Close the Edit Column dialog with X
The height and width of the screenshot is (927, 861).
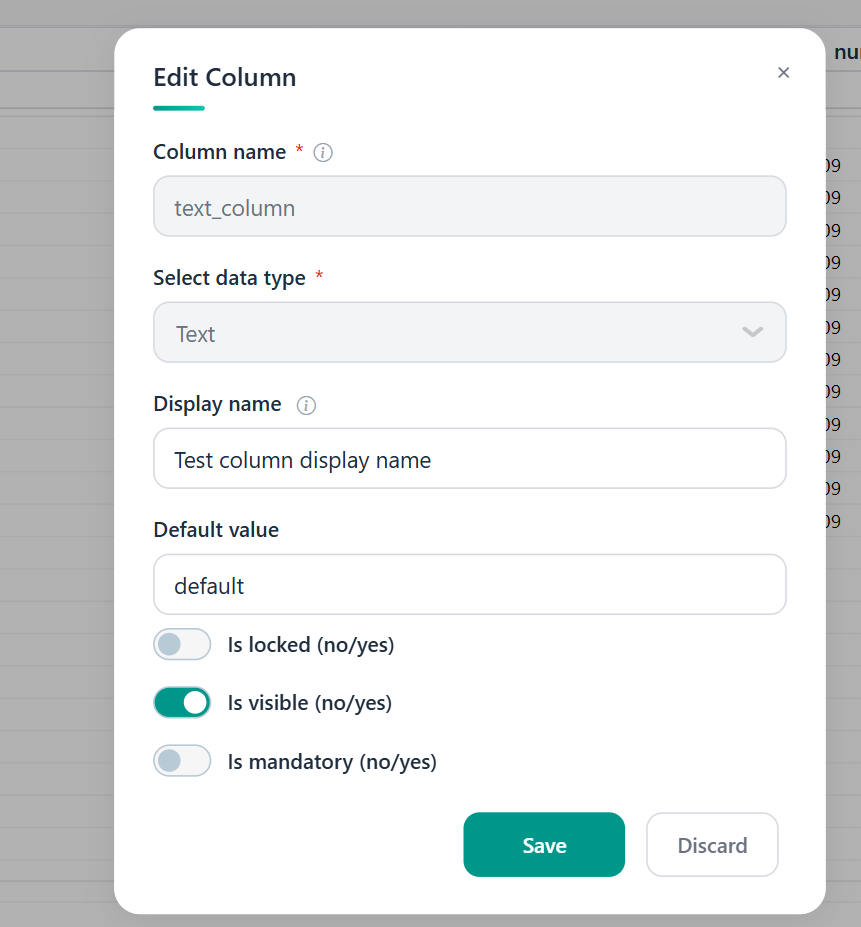click(783, 73)
